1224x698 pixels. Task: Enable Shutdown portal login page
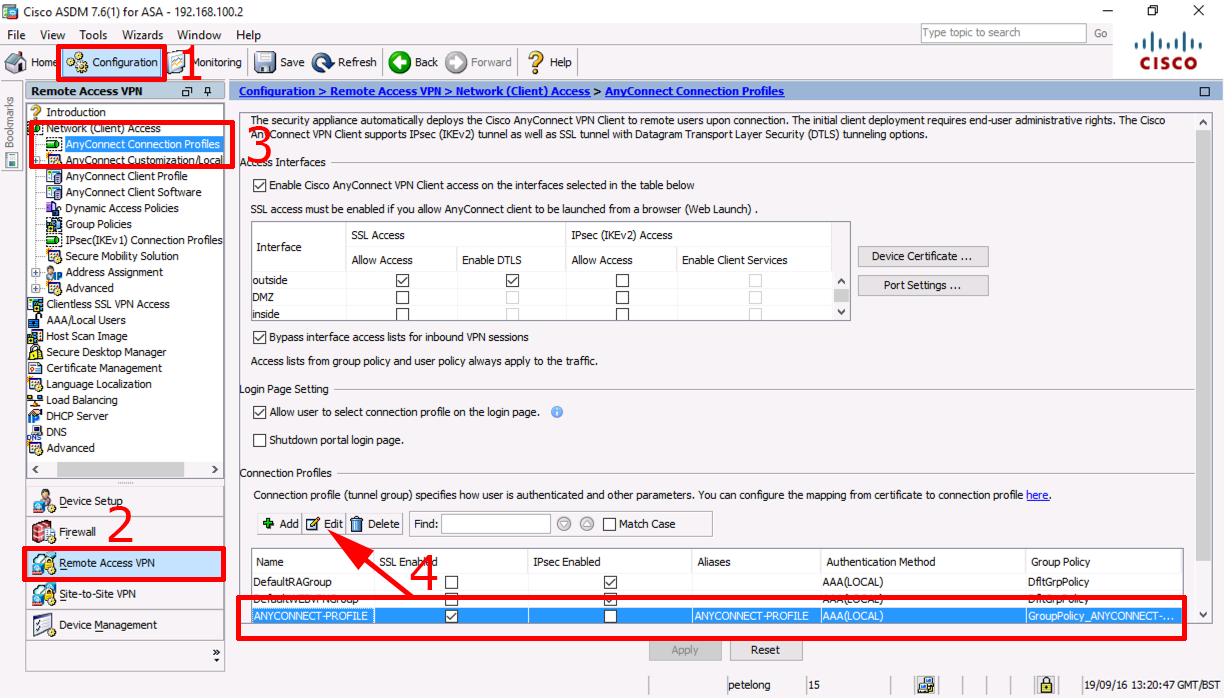[260, 440]
